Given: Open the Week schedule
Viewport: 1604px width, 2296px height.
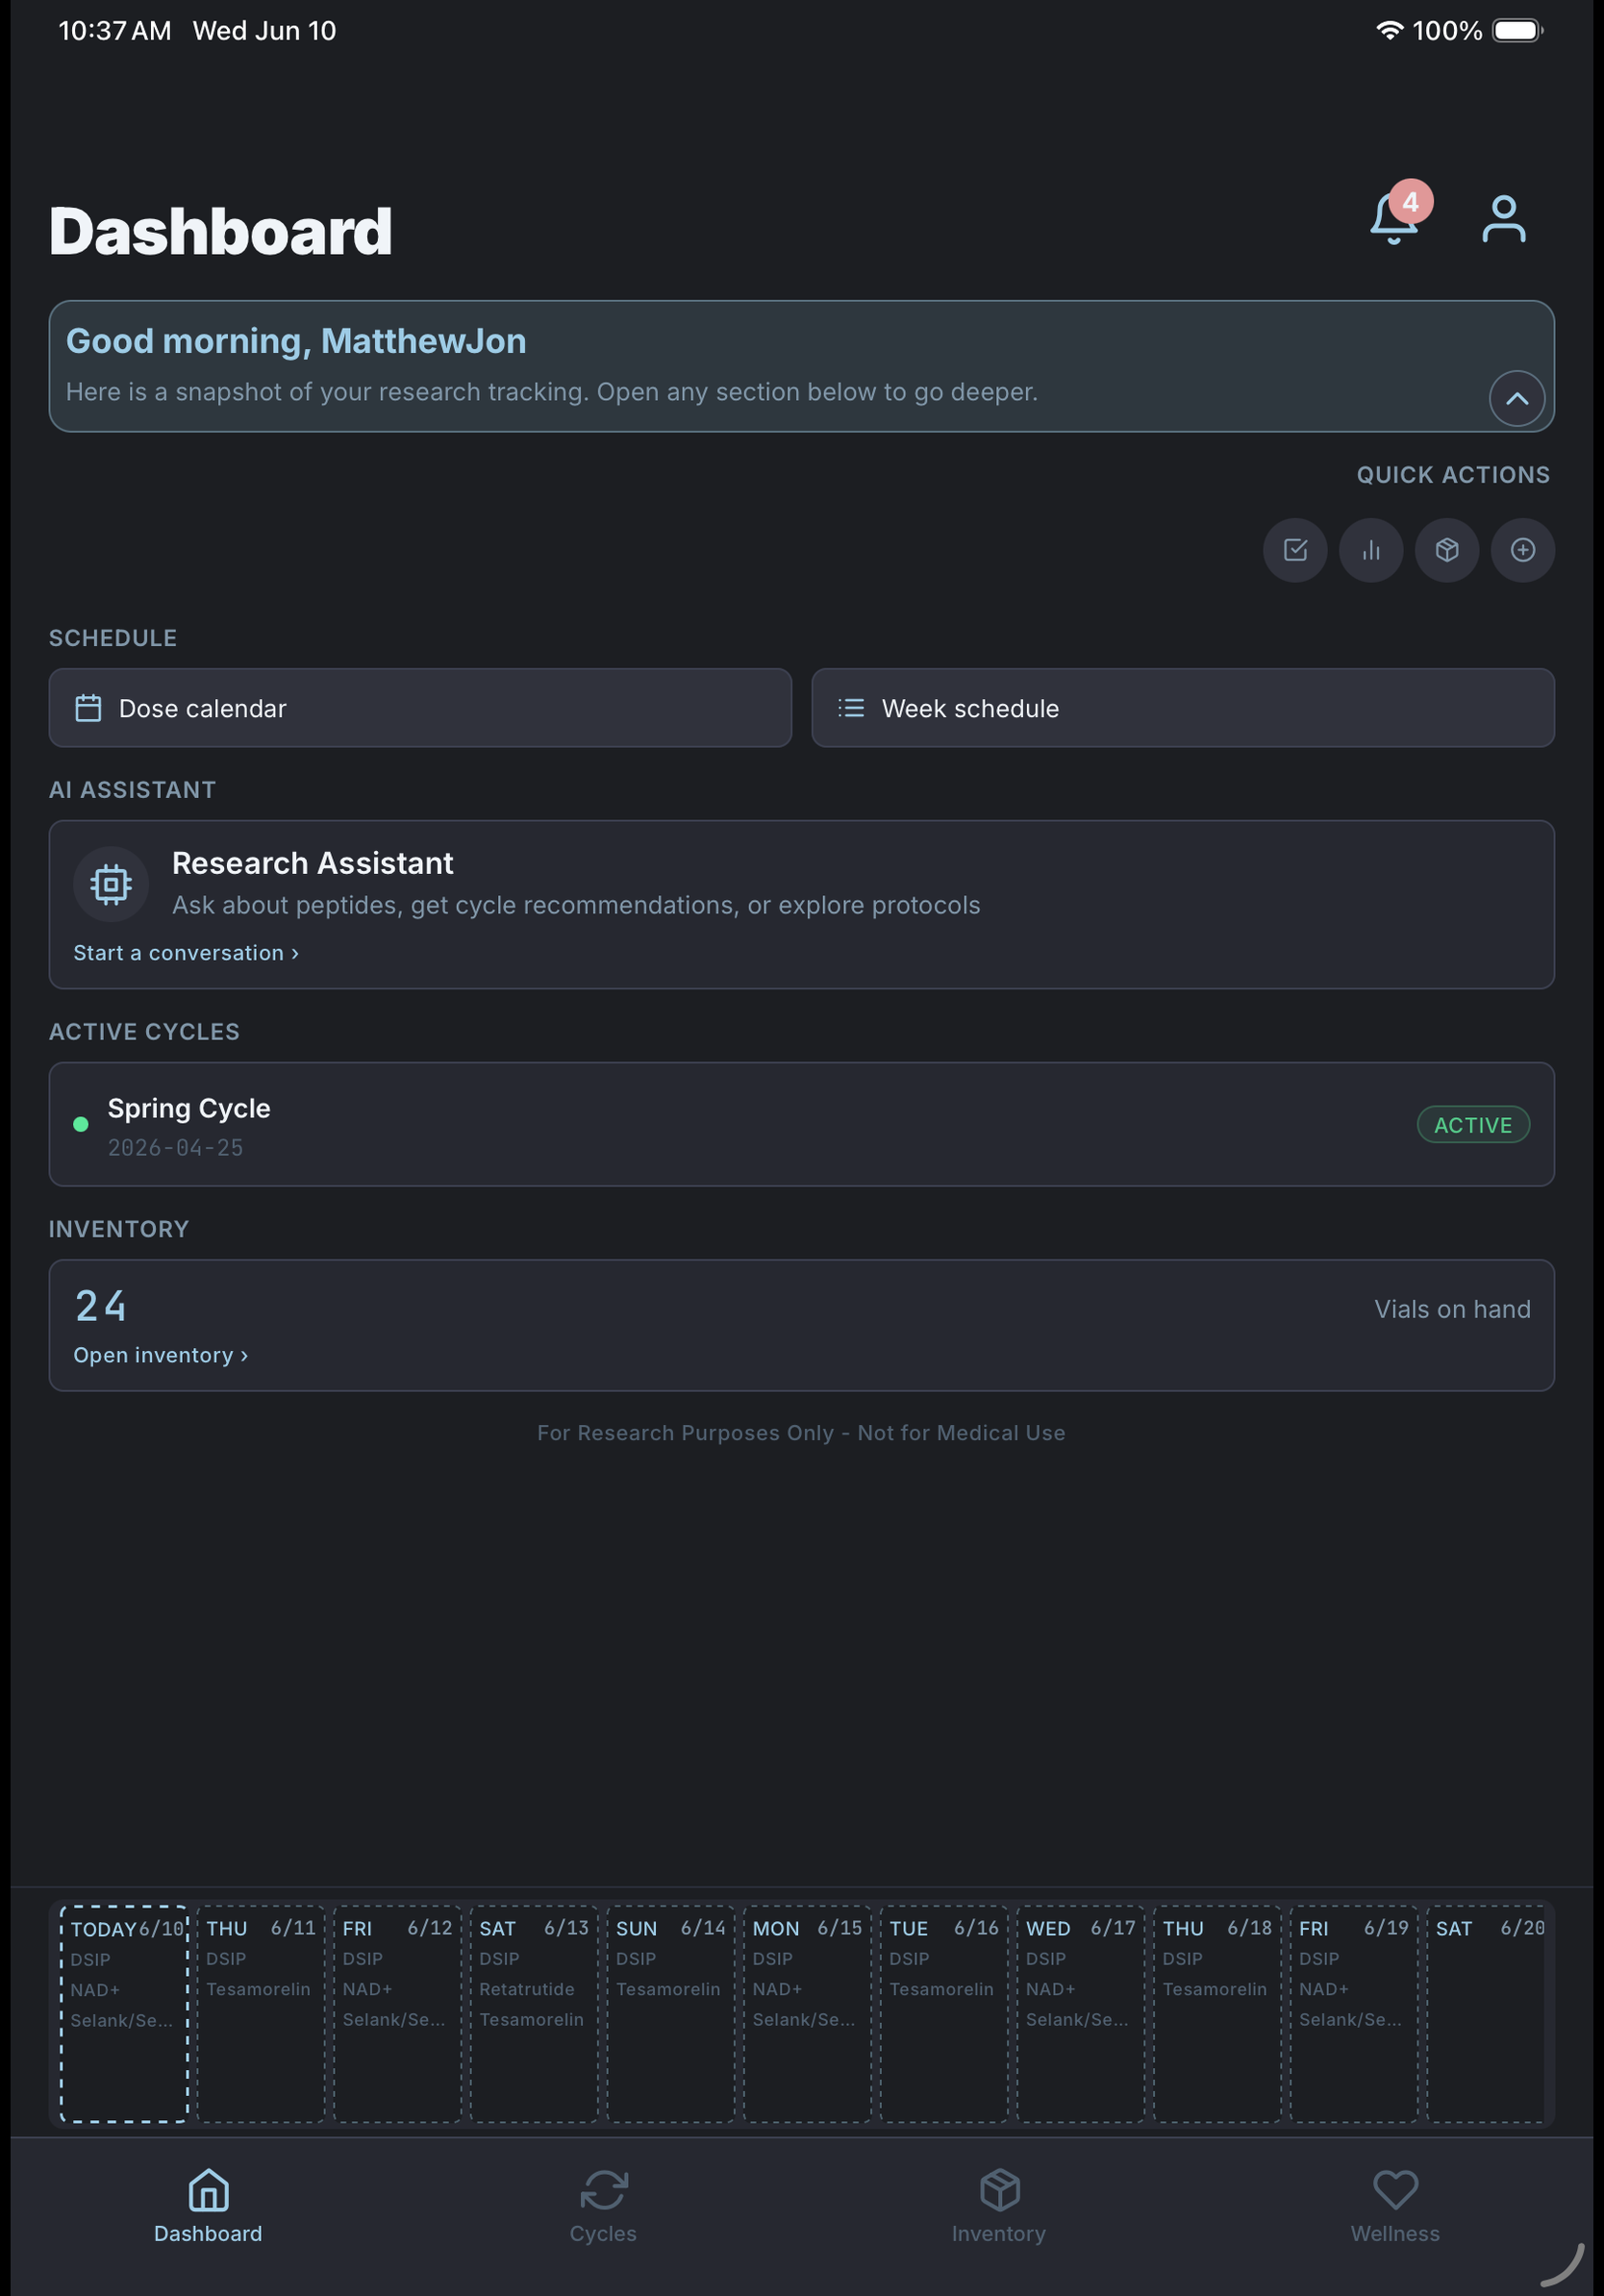Looking at the screenshot, I should (x=1182, y=708).
